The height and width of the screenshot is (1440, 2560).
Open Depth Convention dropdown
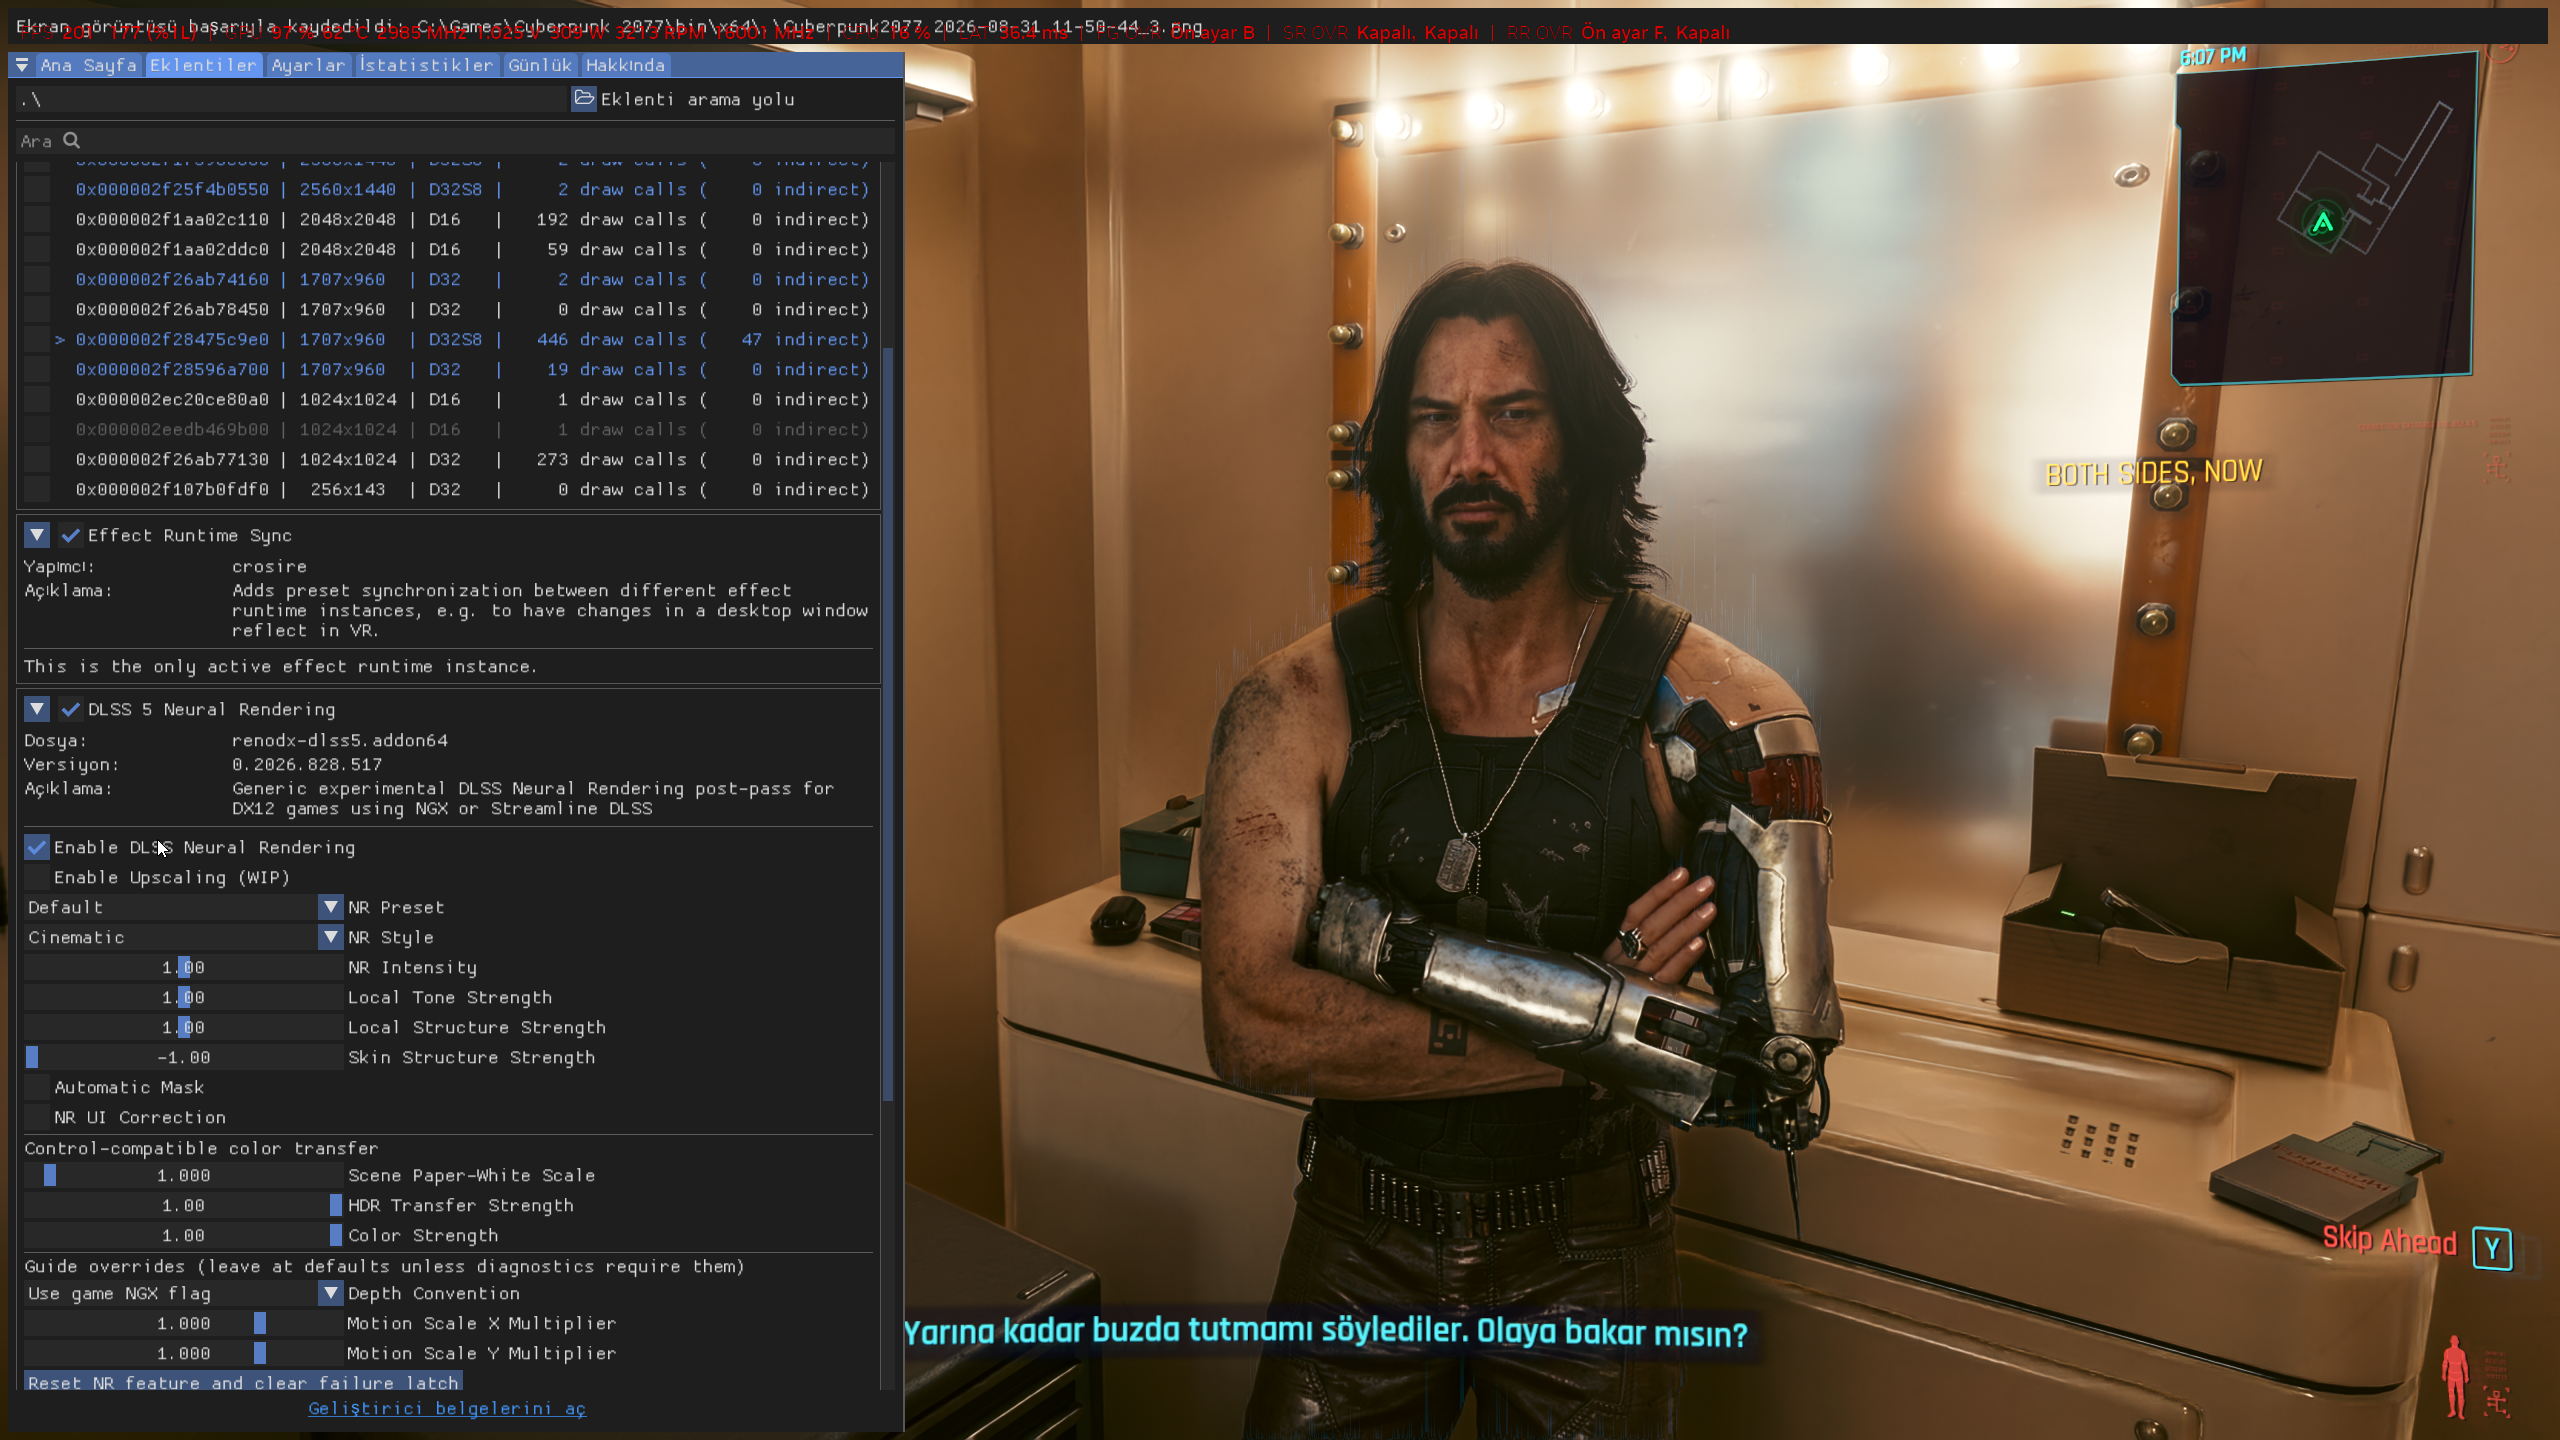pyautogui.click(x=184, y=1294)
